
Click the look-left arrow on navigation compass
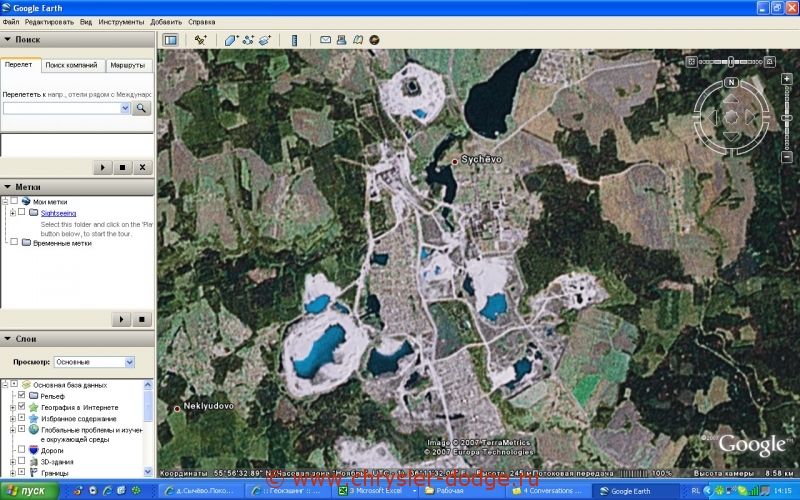[712, 117]
